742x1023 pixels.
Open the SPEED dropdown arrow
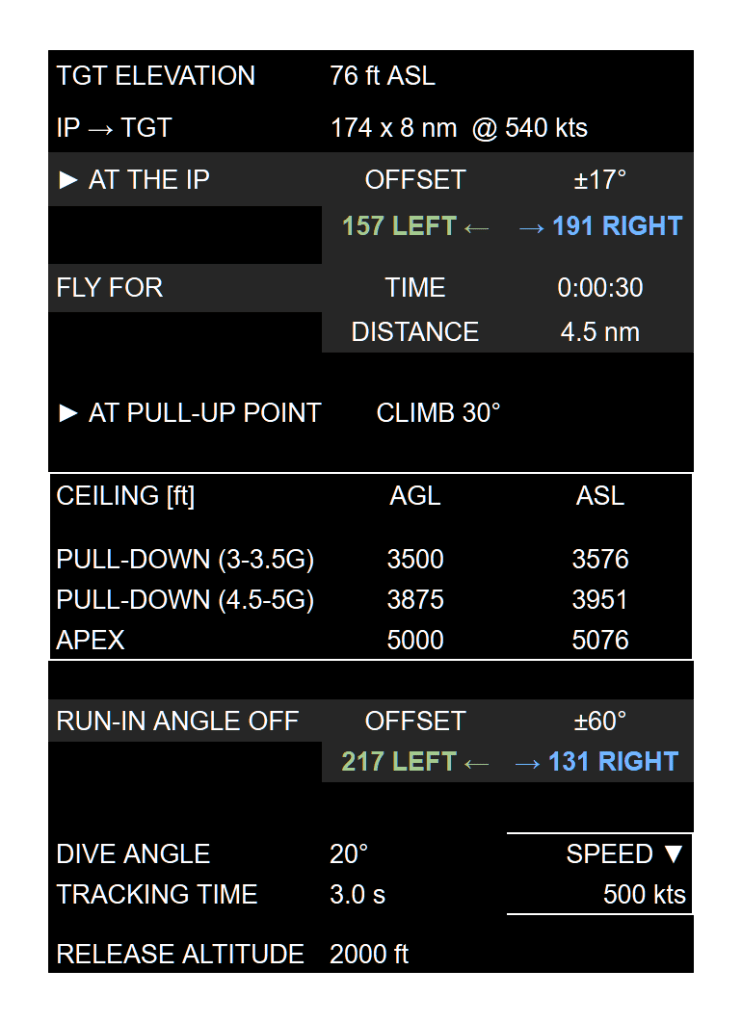pyautogui.click(x=673, y=854)
